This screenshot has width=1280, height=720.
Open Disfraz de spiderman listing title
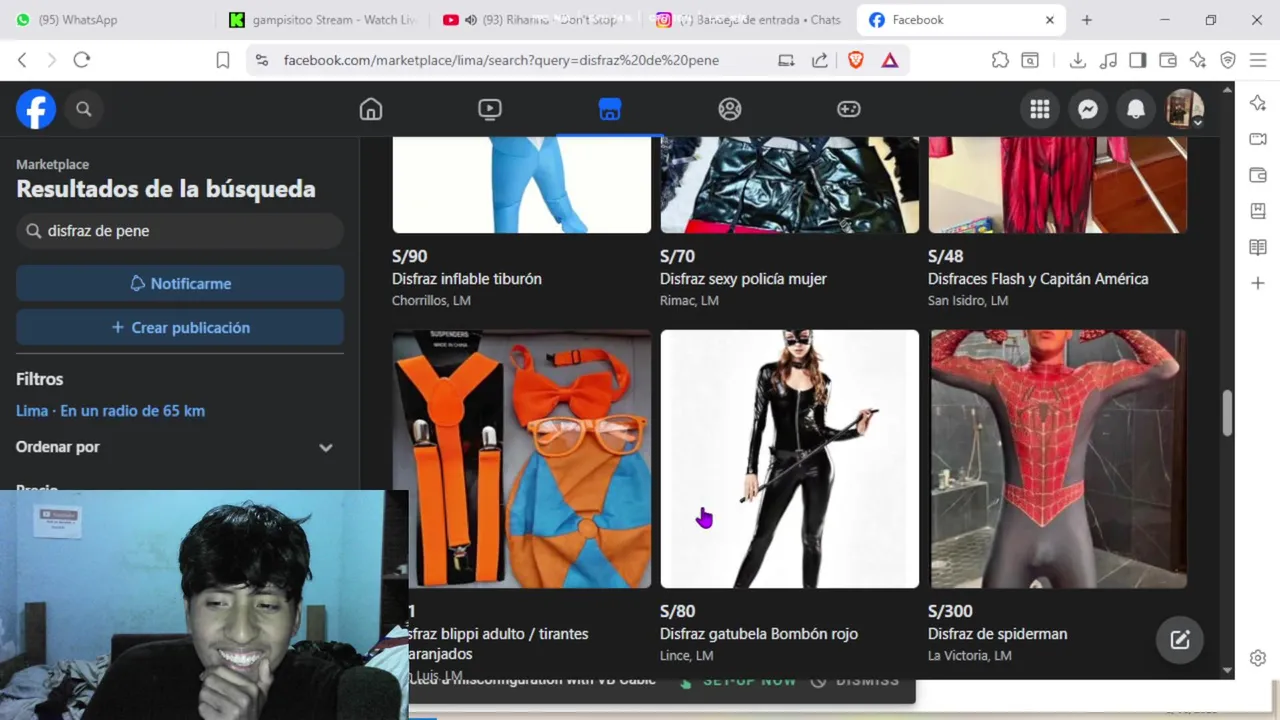tap(997, 634)
